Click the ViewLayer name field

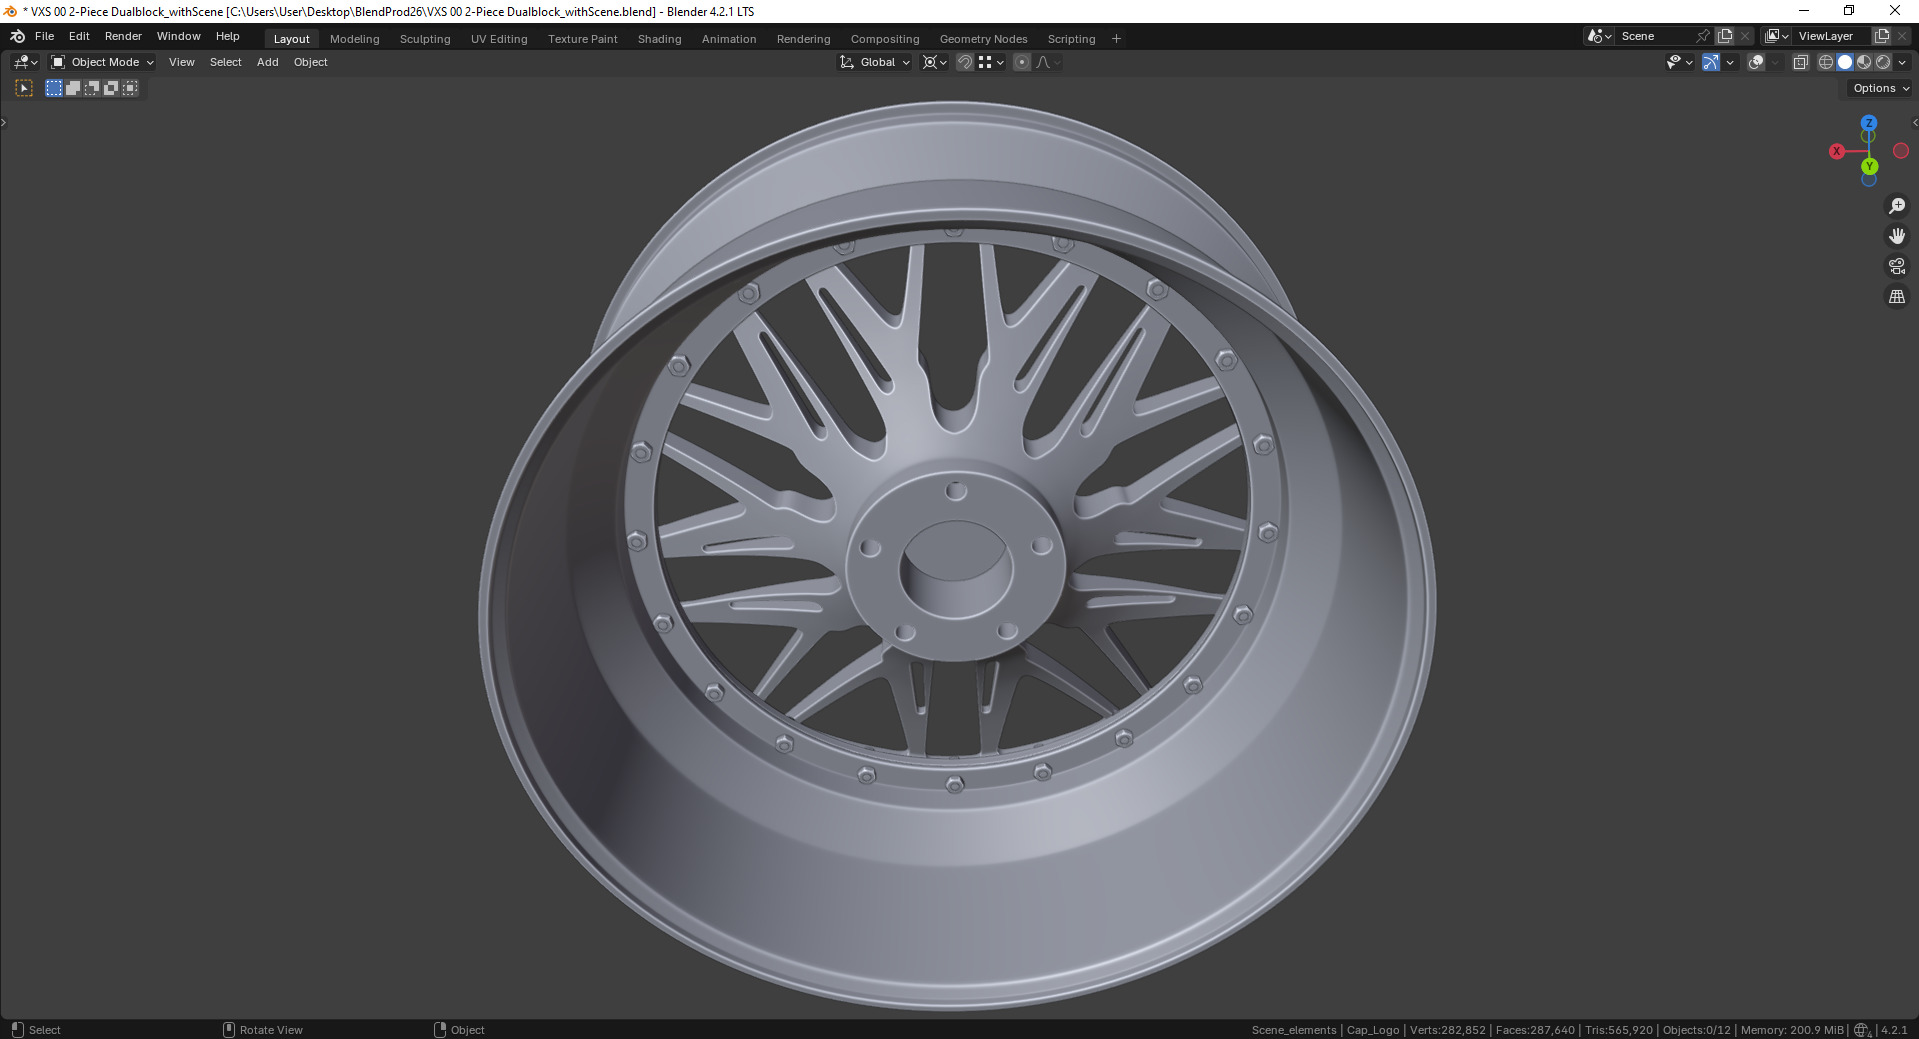click(1832, 36)
